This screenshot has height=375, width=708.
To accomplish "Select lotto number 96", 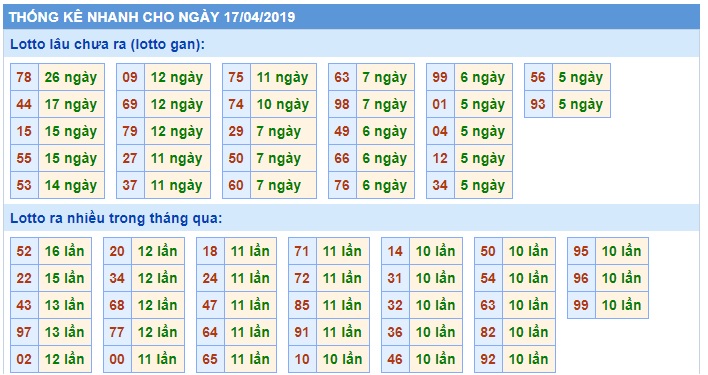I will pyautogui.click(x=581, y=278).
